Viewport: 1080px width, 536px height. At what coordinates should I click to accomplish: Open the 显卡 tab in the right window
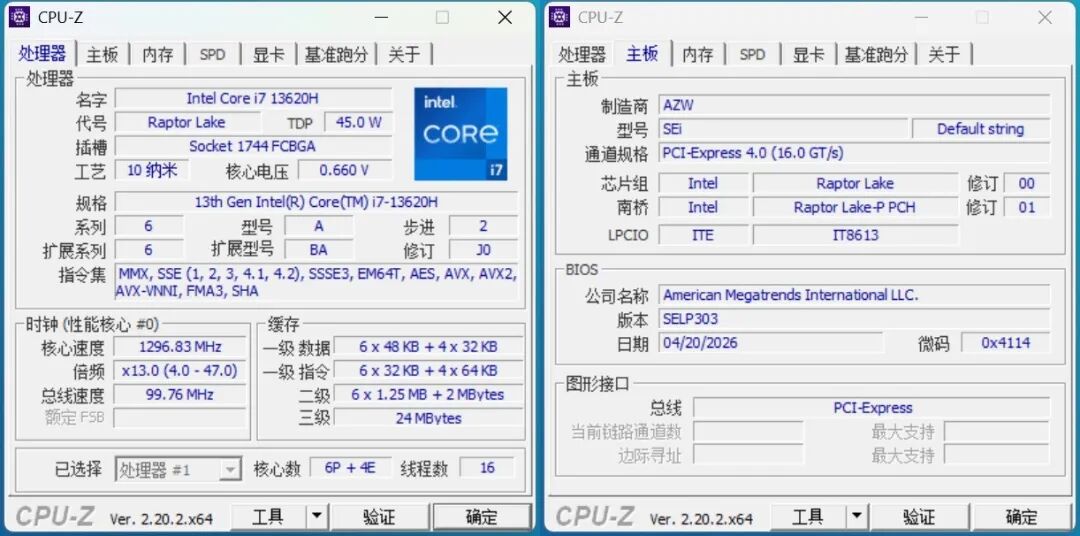809,54
